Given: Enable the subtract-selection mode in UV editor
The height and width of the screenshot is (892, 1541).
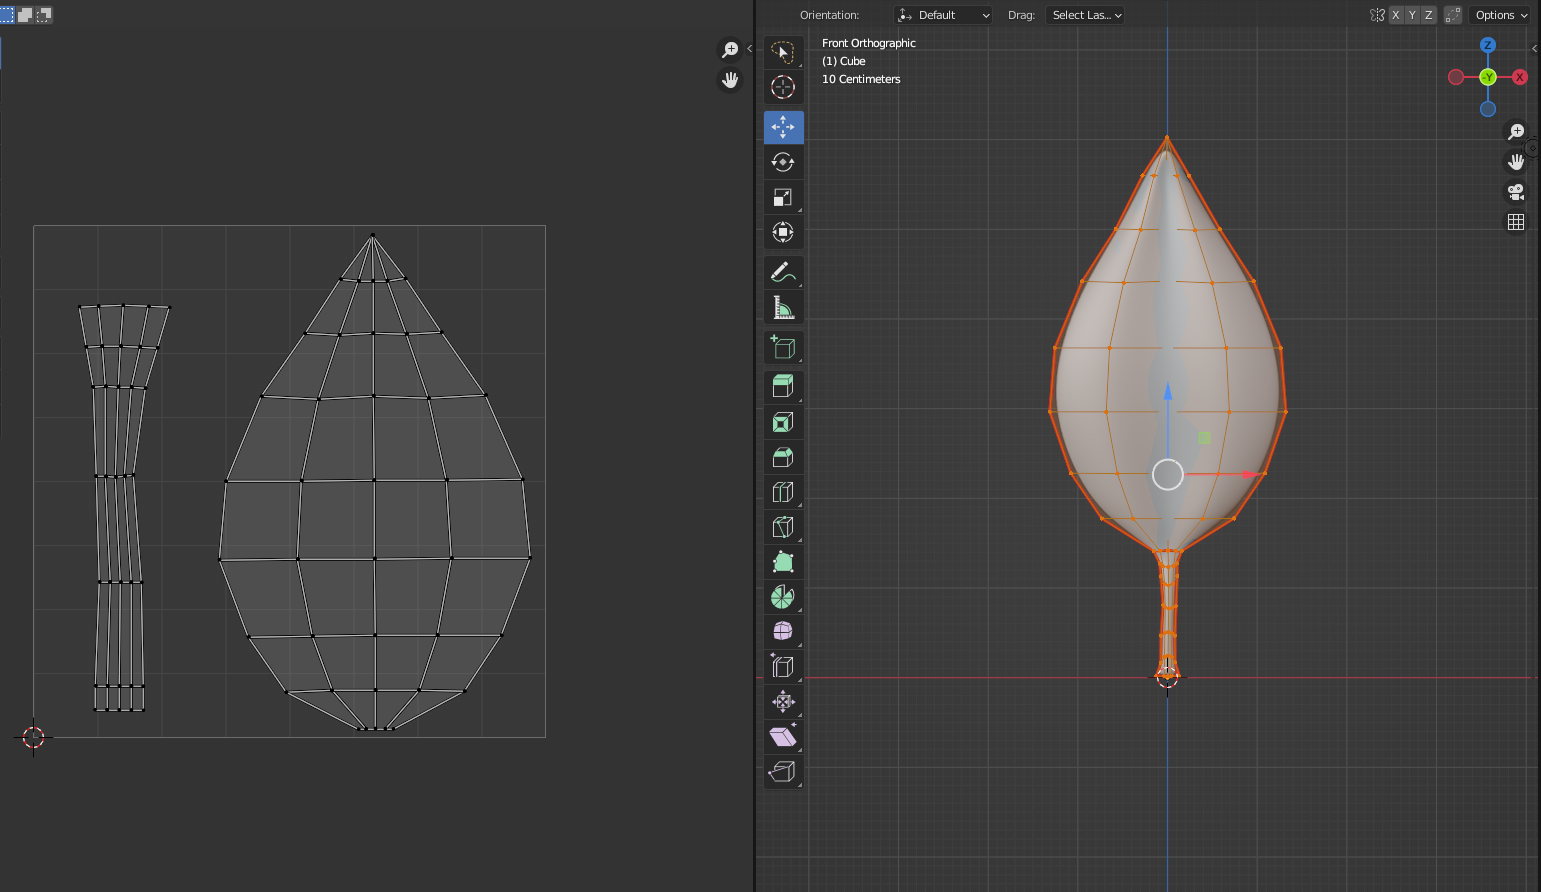Looking at the screenshot, I should [x=43, y=15].
